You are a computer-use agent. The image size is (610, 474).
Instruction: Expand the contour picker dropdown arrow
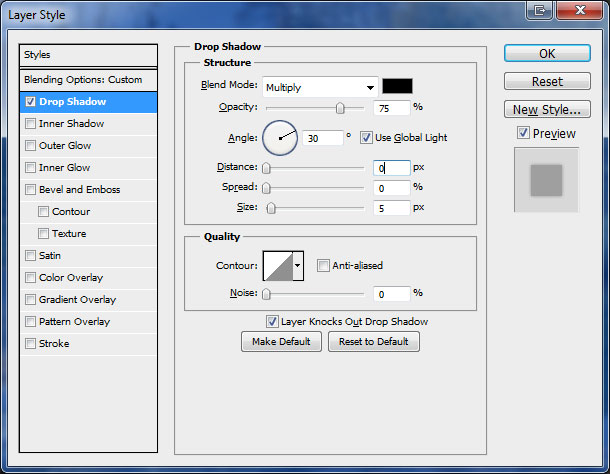[x=297, y=265]
